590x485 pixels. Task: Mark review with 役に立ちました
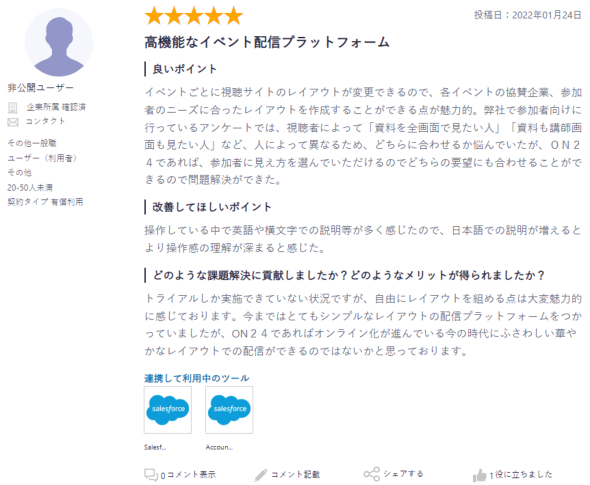coord(521,475)
